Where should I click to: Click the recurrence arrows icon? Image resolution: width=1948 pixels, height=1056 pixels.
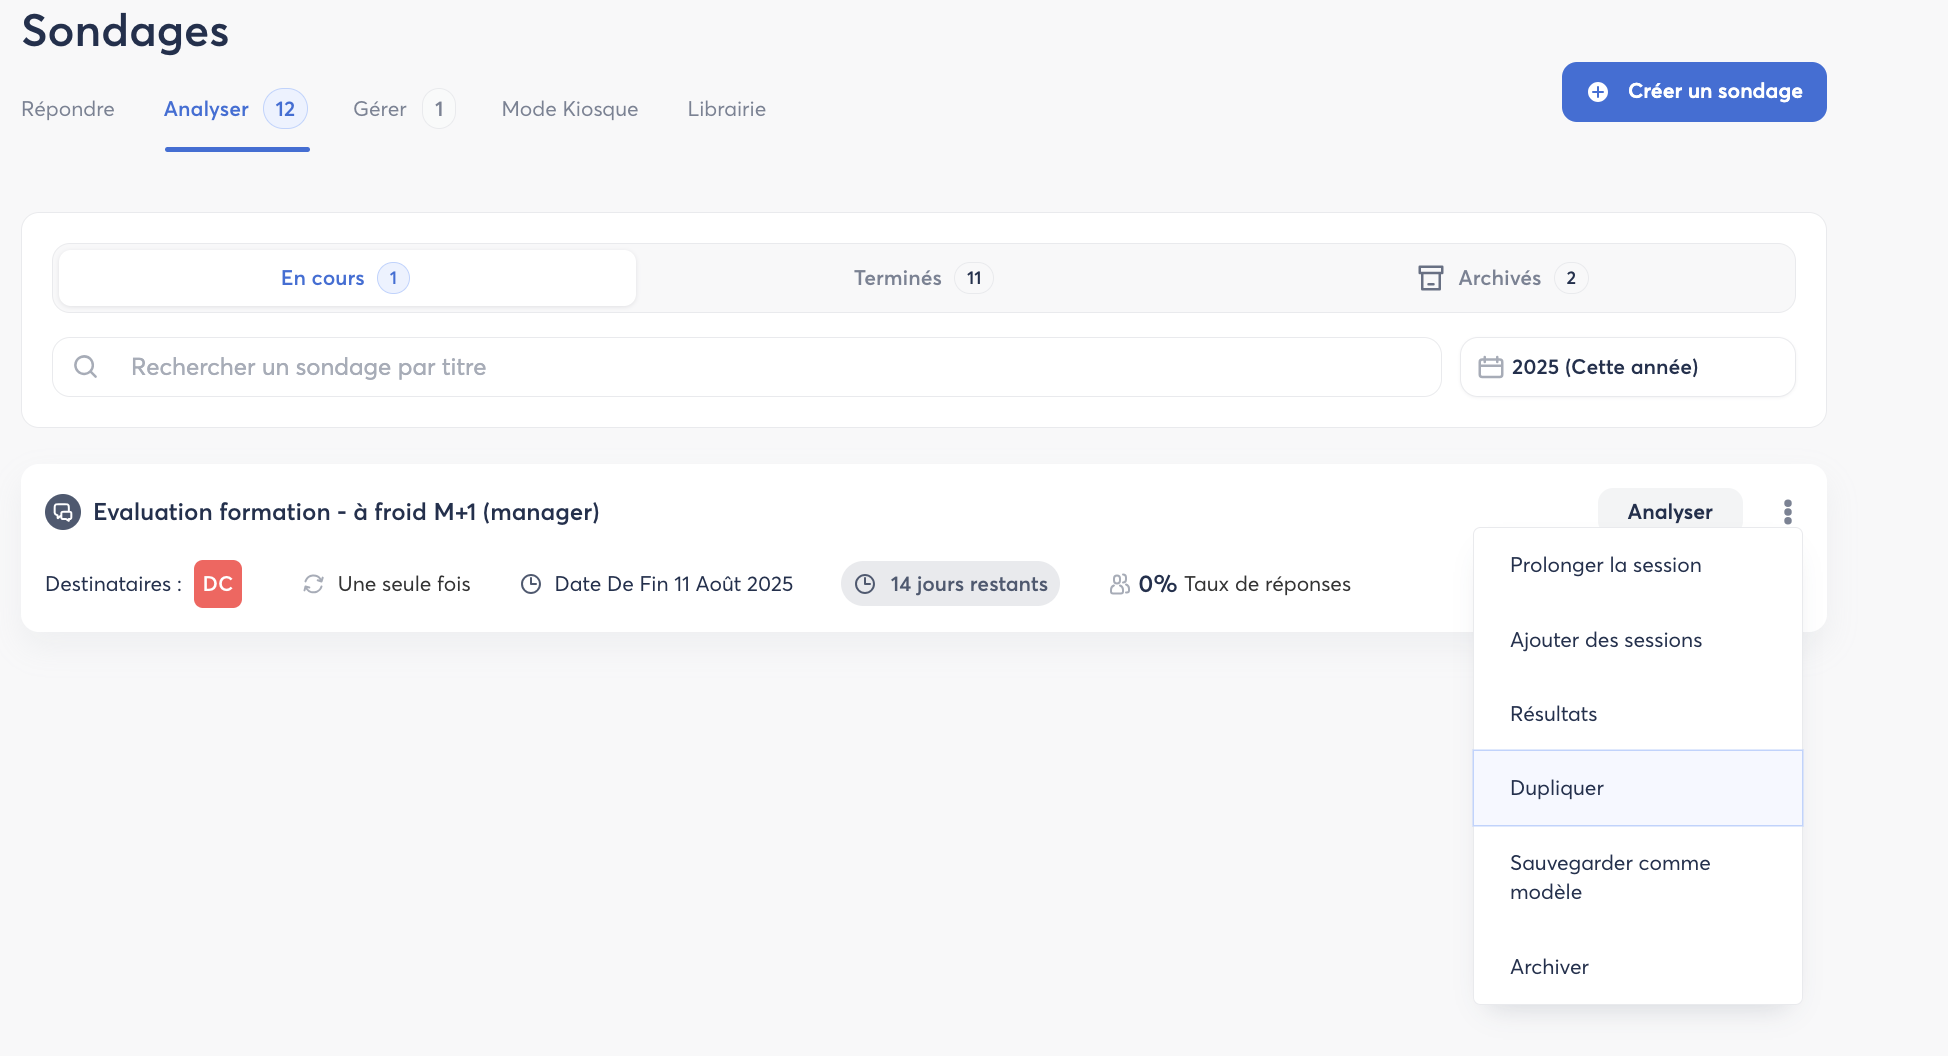(x=313, y=584)
